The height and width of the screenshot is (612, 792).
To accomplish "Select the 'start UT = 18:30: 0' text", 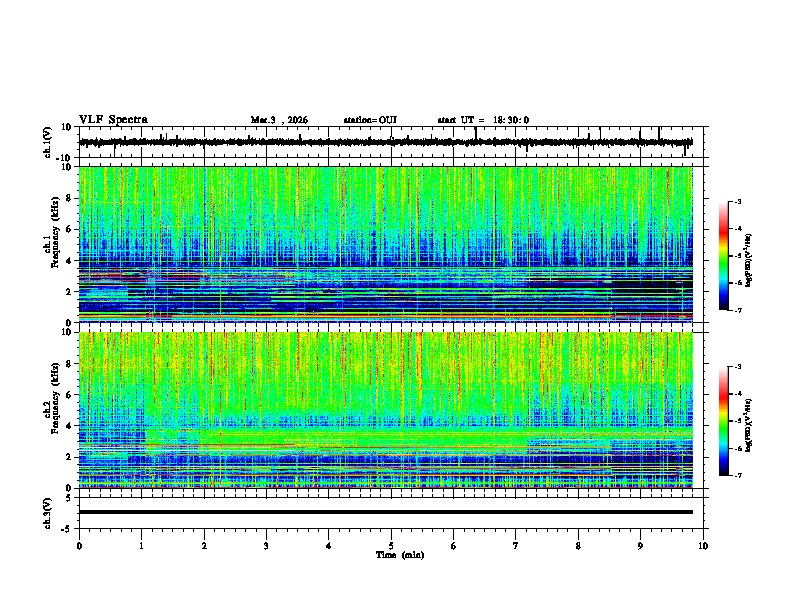I will (x=483, y=120).
